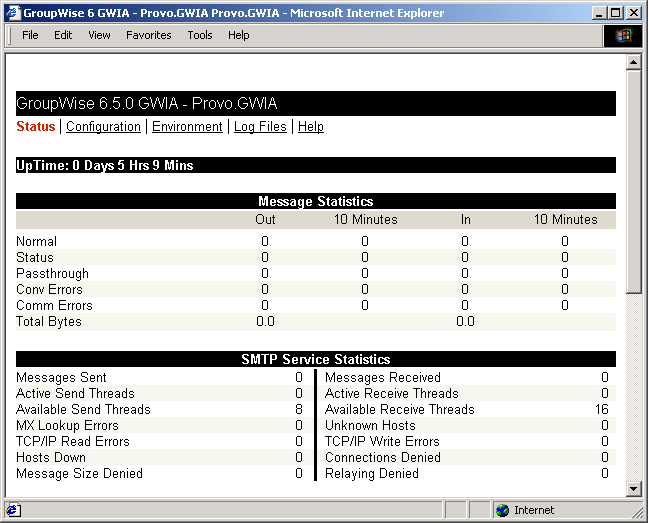The height and width of the screenshot is (523, 648).
Task: Click the Available Send Threads value 8
Action: tap(299, 409)
